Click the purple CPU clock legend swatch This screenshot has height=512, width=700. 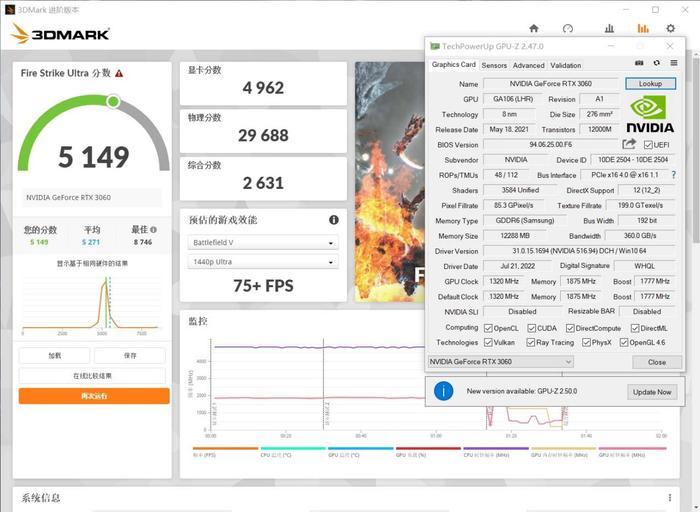(x=496, y=448)
